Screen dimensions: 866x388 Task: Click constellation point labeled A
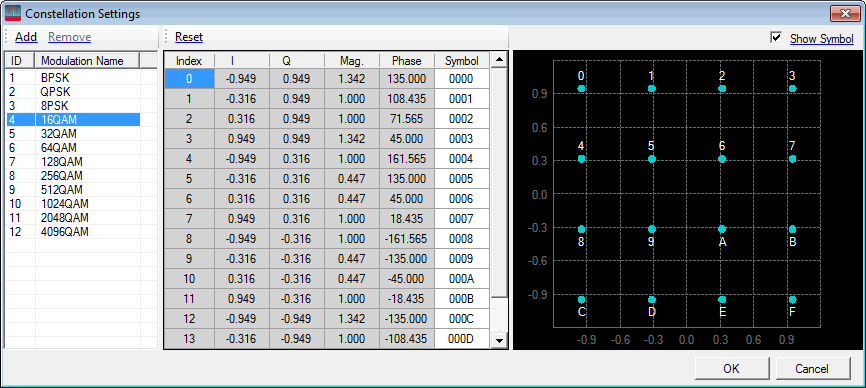click(x=722, y=229)
